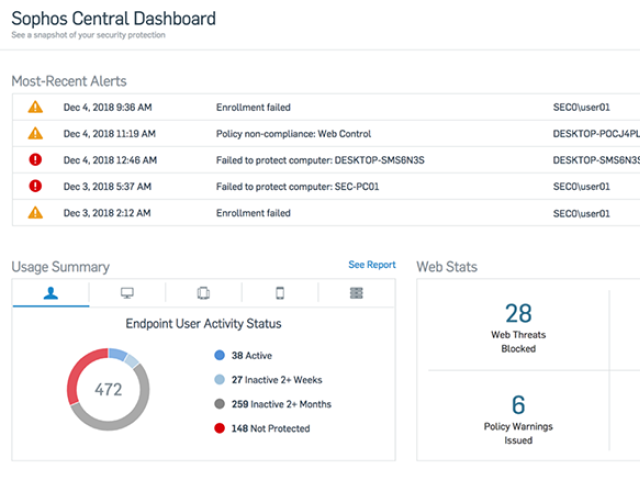Click red error icon for SEC-PC01 alert

pyautogui.click(x=35, y=185)
